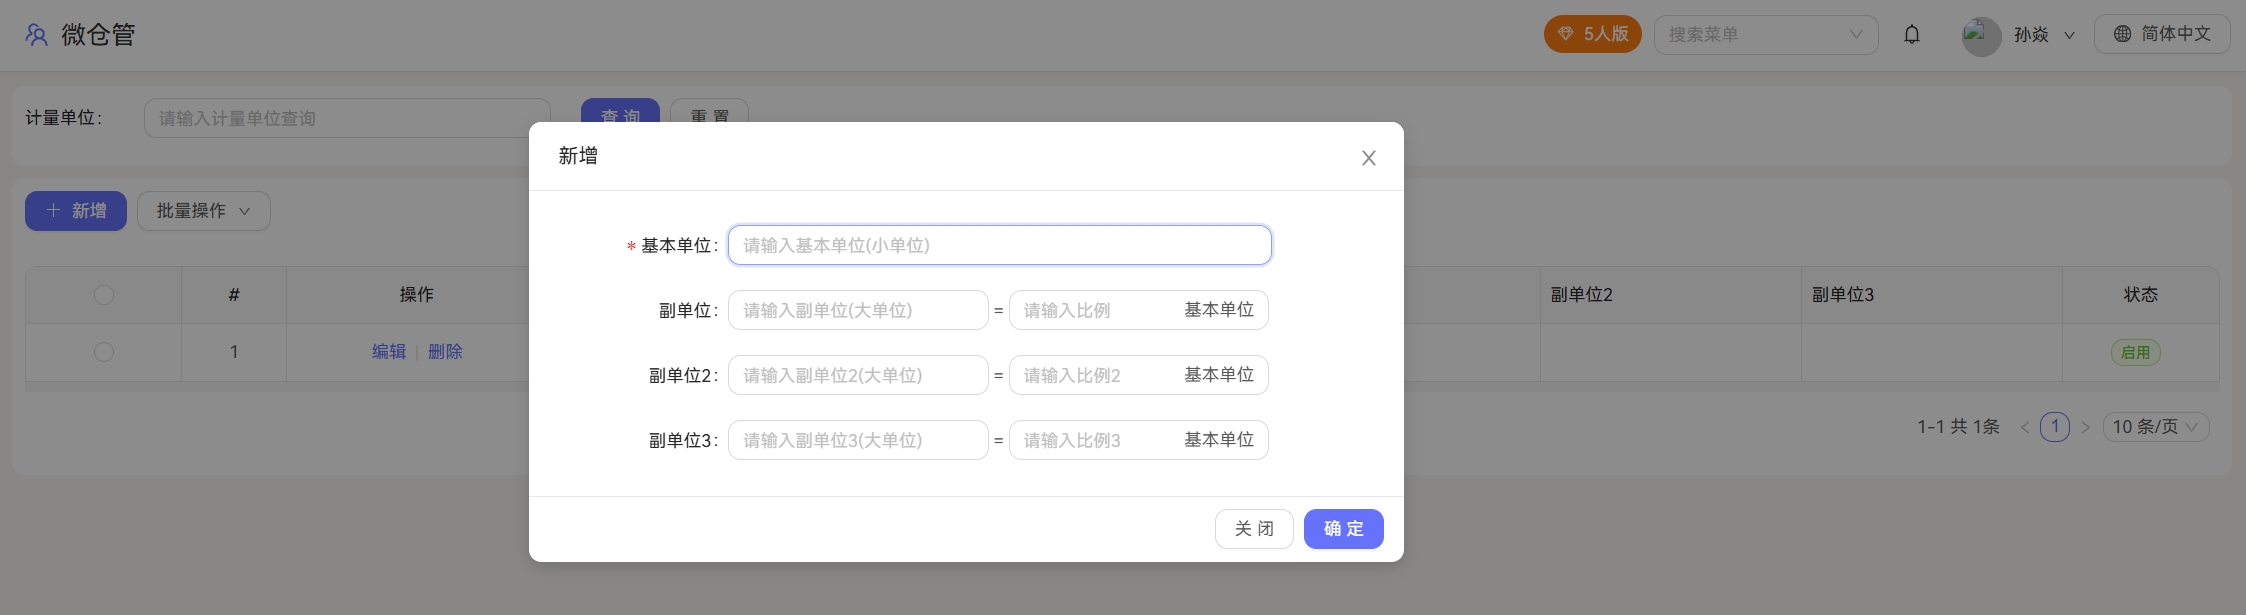Go to the previous page arrow
The width and height of the screenshot is (2246, 615).
click(2025, 427)
